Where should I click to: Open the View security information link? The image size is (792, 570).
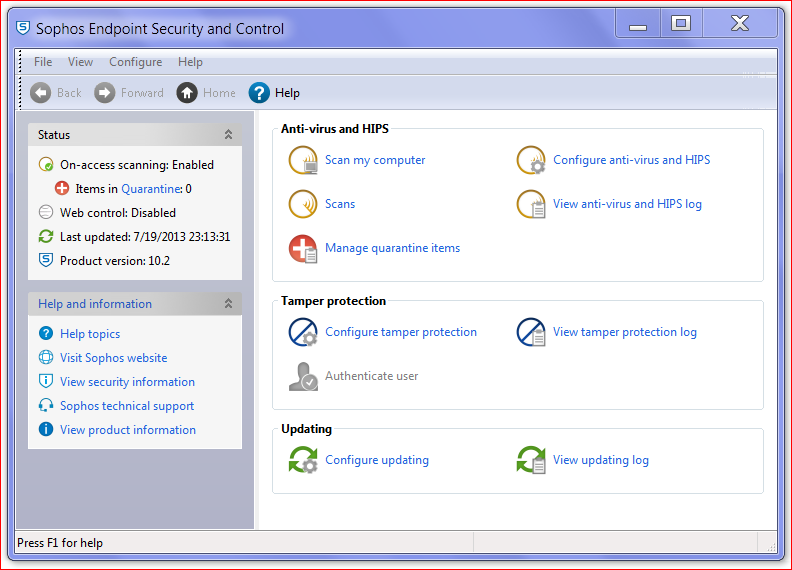pyautogui.click(x=127, y=382)
